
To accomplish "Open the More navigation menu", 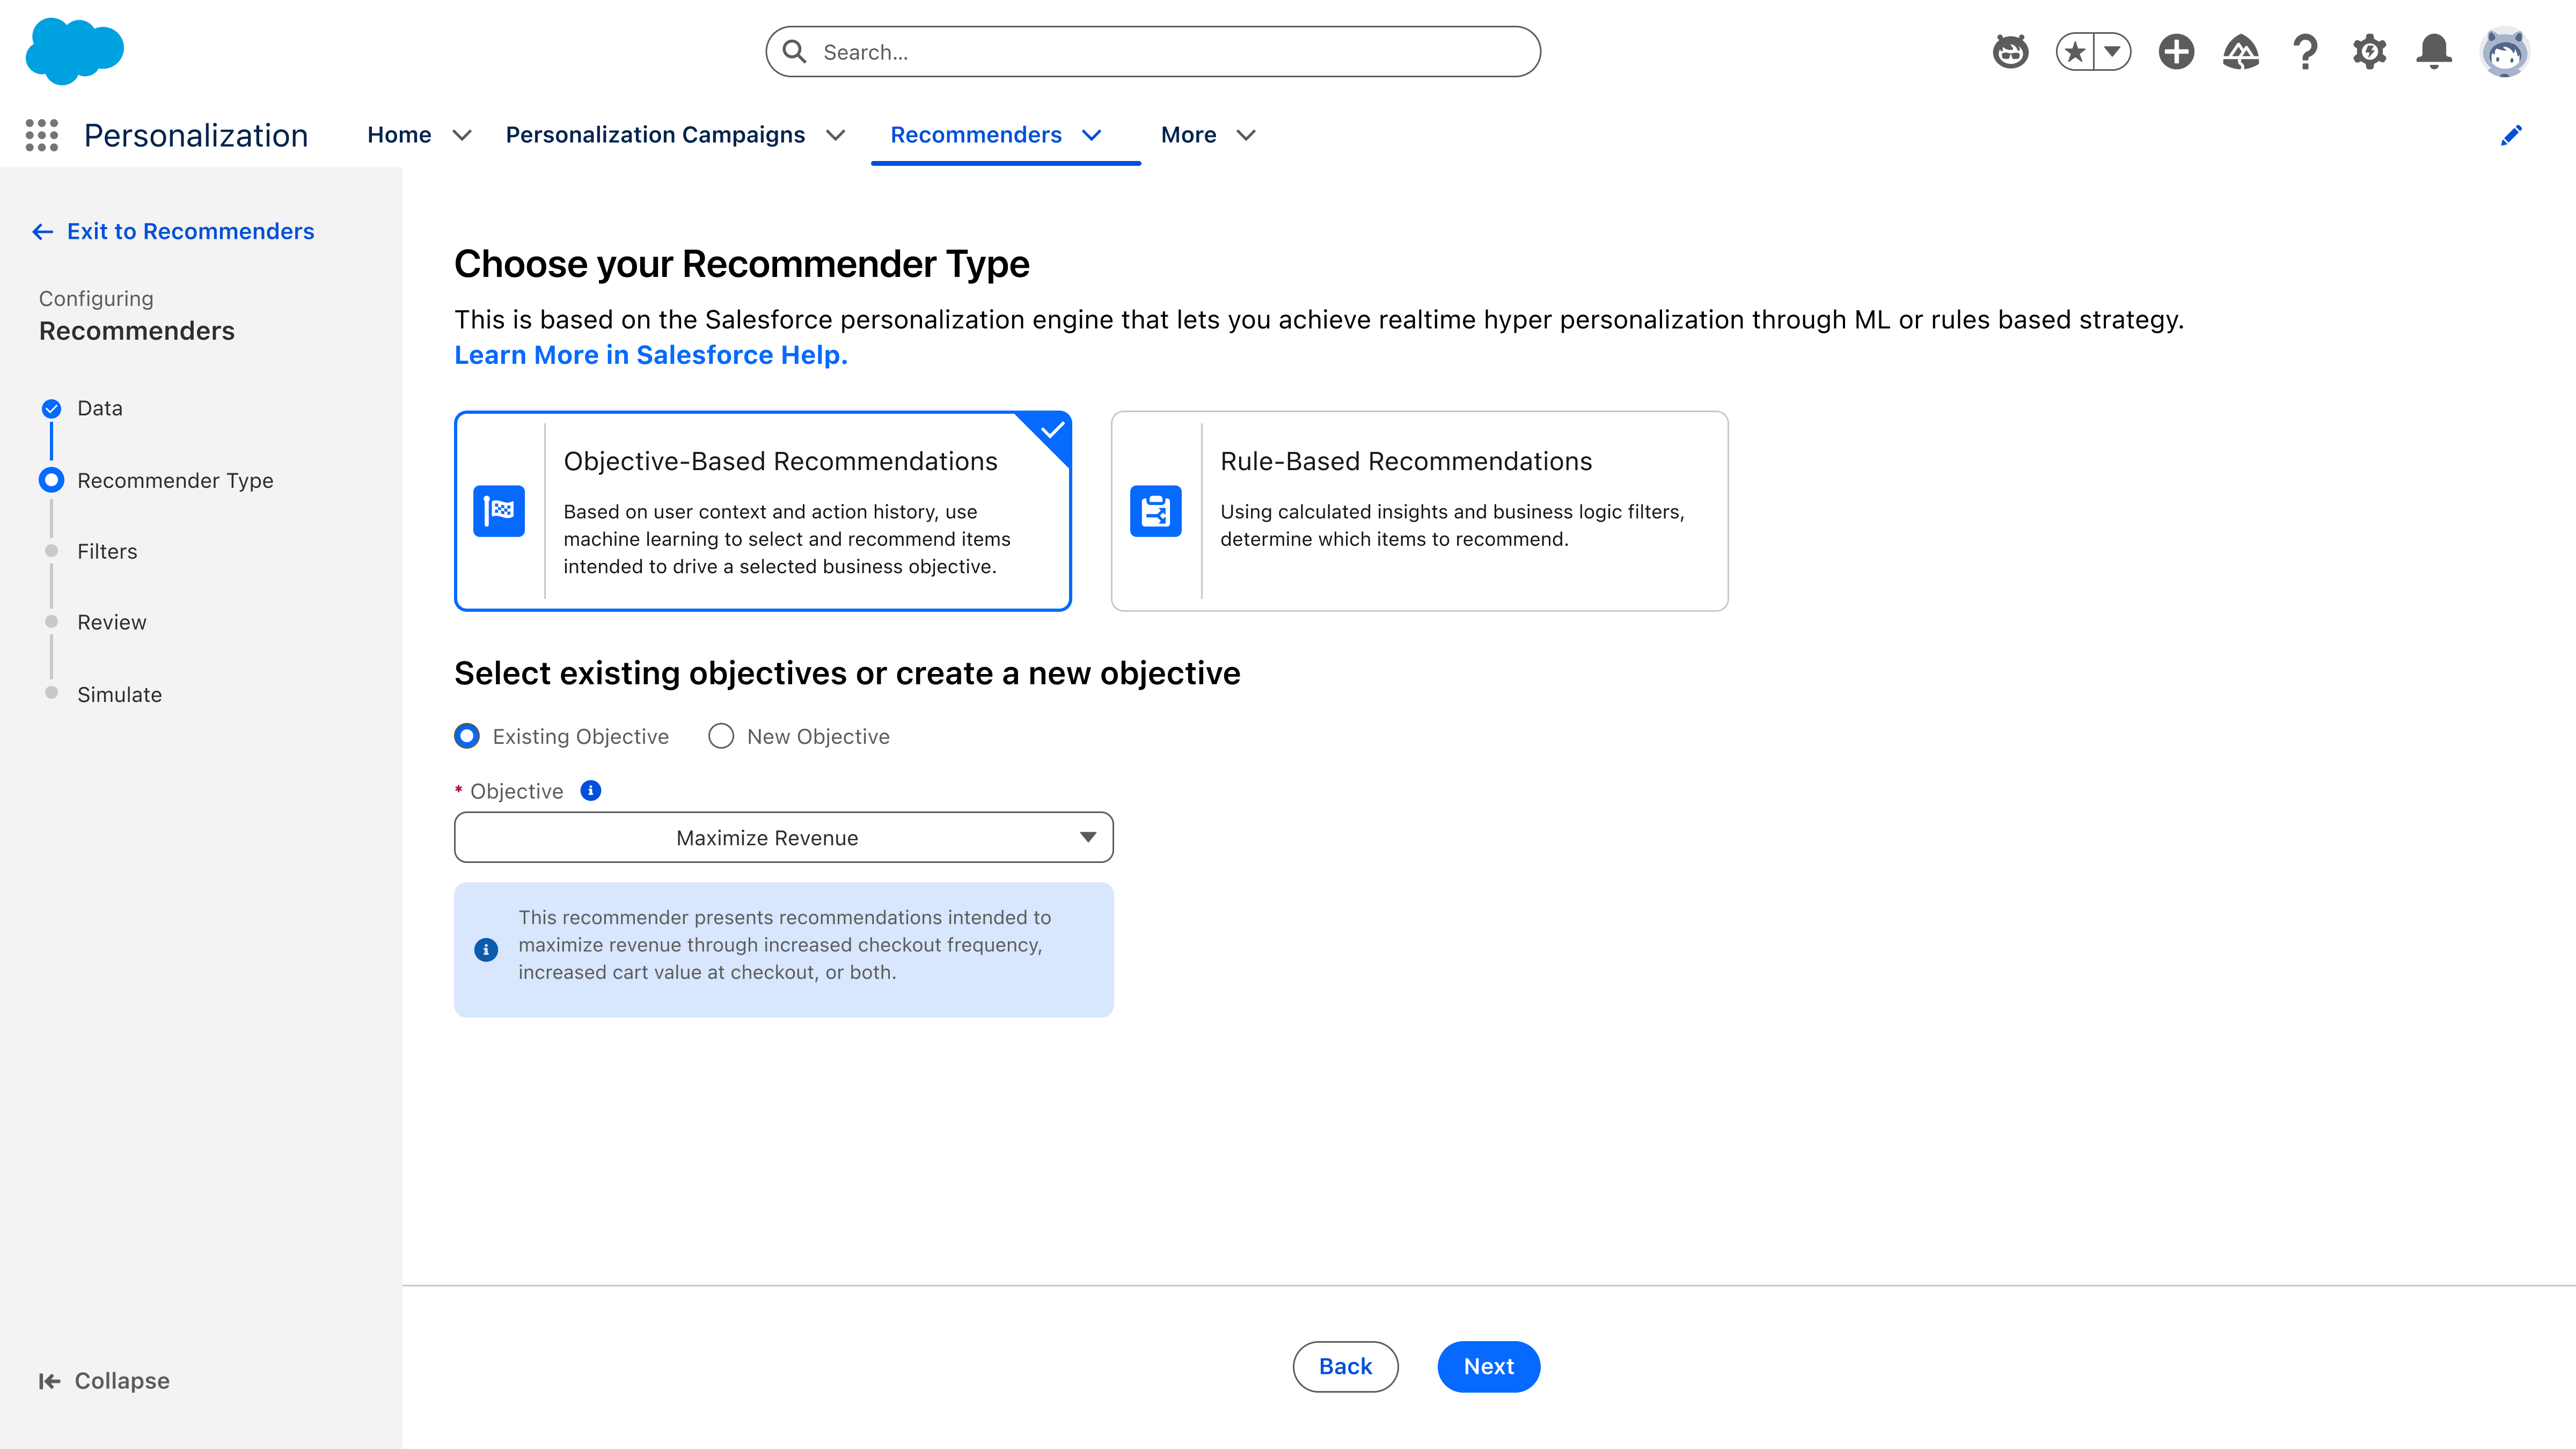I will [x=1188, y=135].
